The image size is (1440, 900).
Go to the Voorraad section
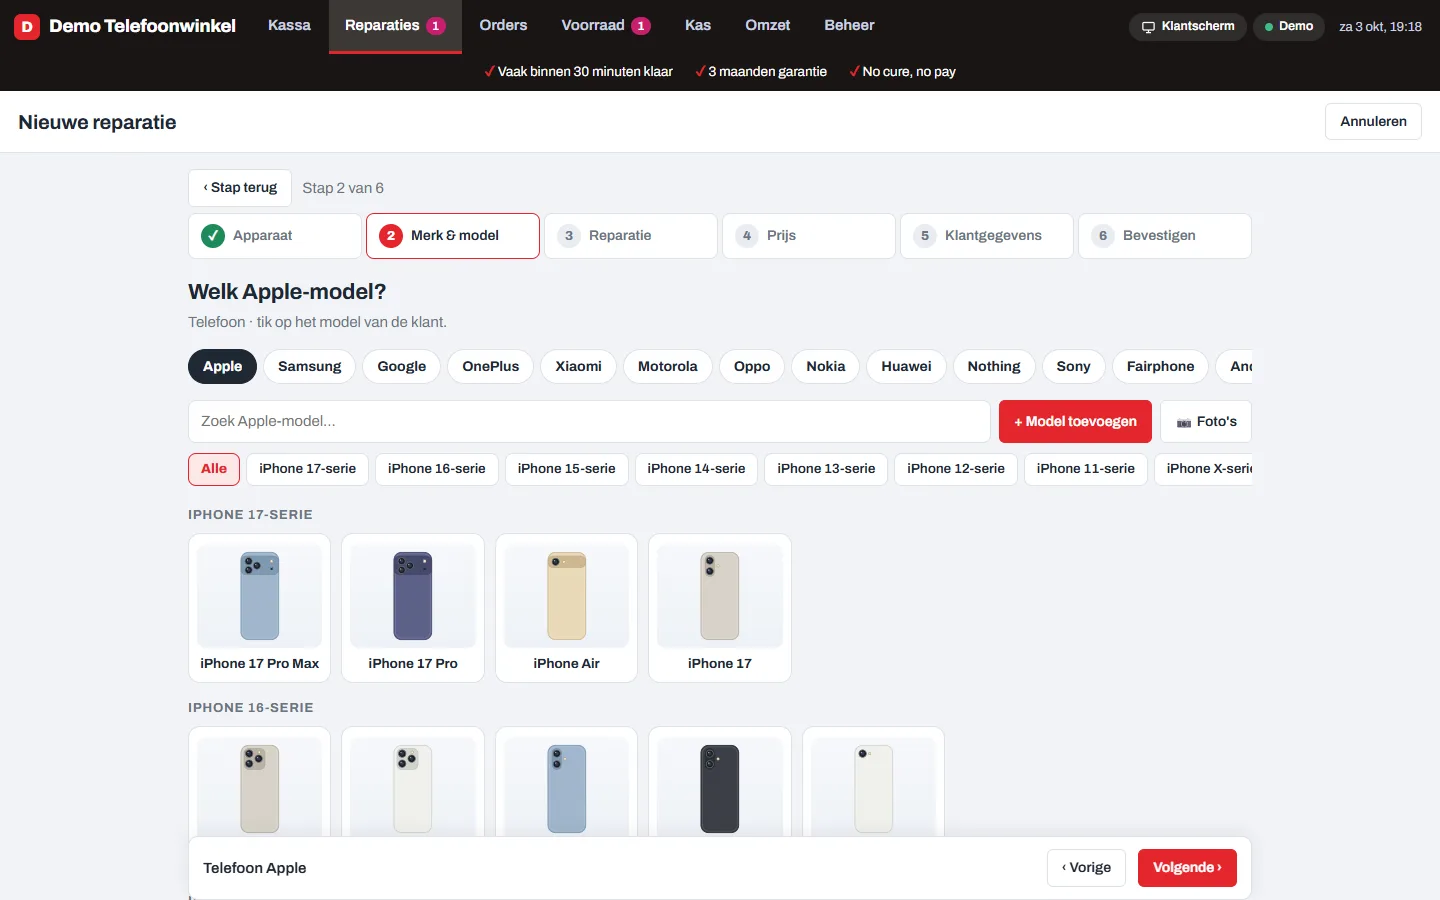pyautogui.click(x=606, y=25)
